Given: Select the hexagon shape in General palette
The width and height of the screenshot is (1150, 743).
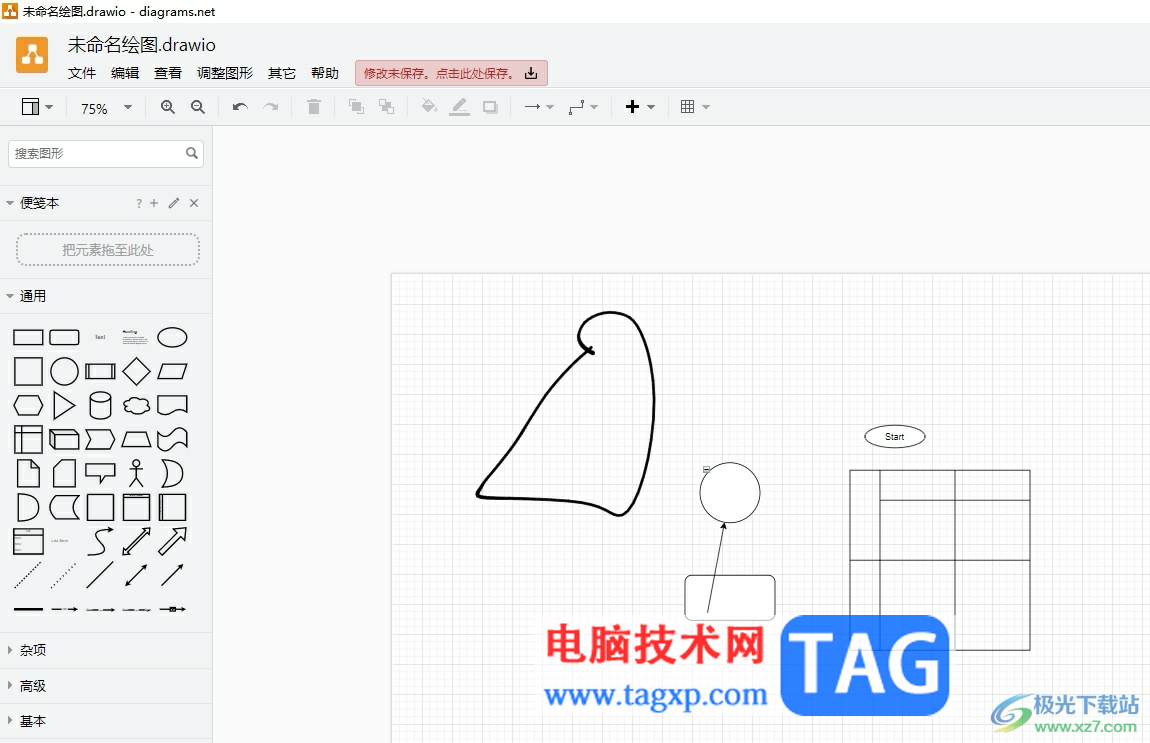Looking at the screenshot, I should [x=28, y=405].
